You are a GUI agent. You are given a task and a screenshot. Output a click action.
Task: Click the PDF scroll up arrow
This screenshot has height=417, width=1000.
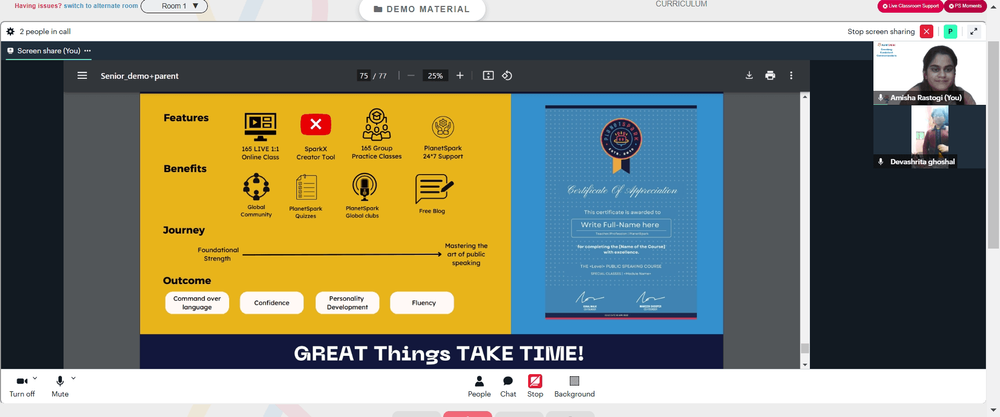[804, 97]
